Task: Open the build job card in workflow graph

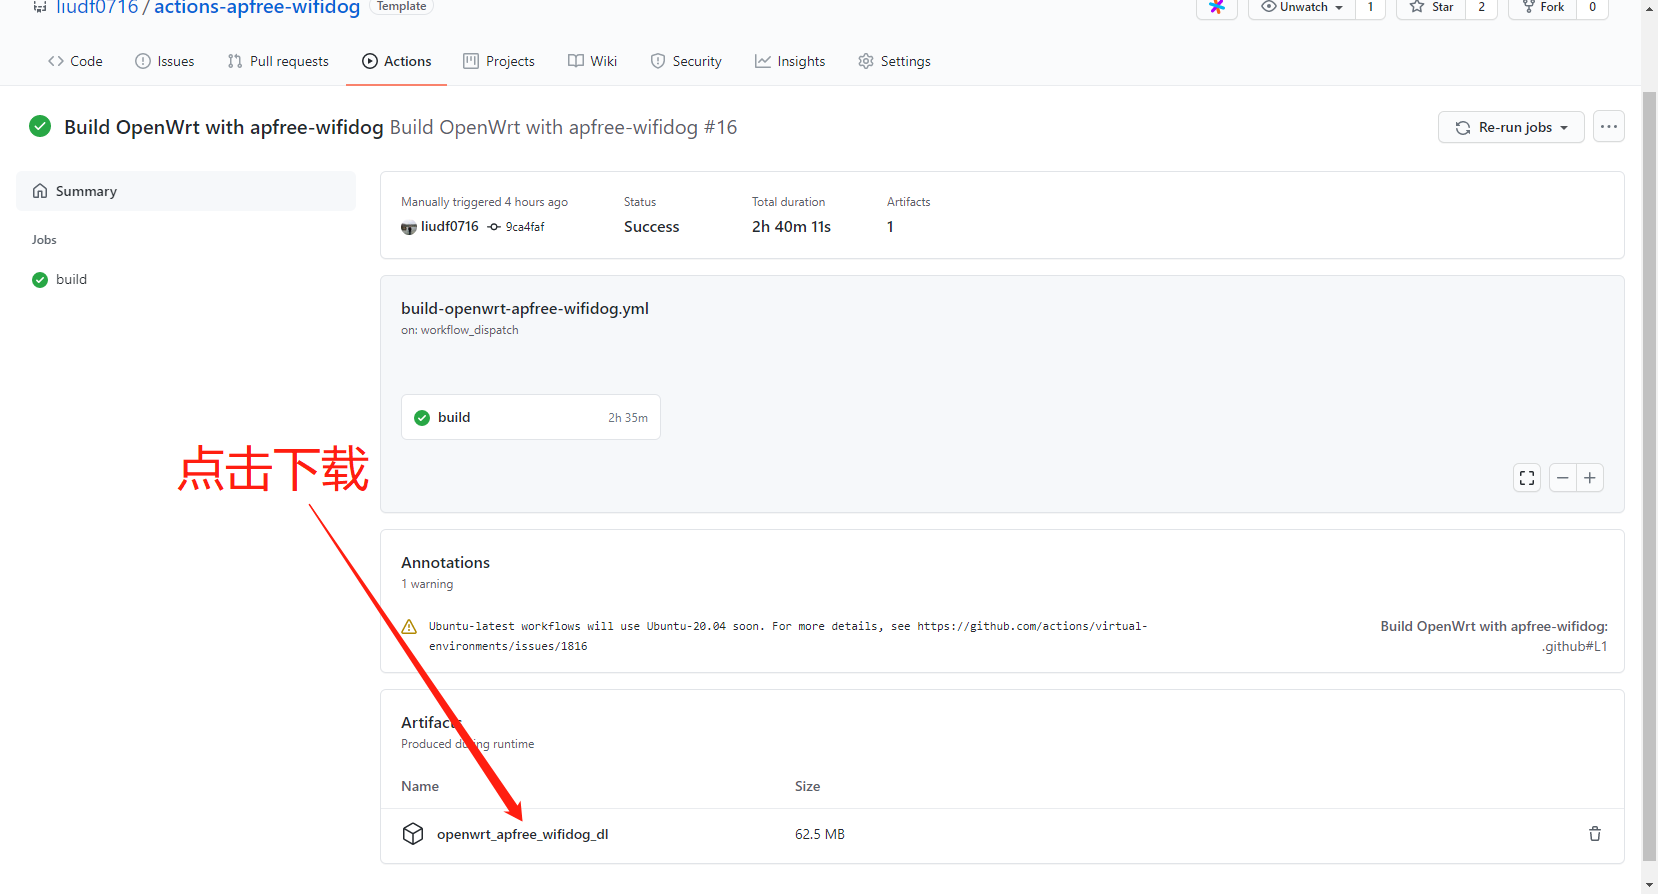Action: pos(531,417)
